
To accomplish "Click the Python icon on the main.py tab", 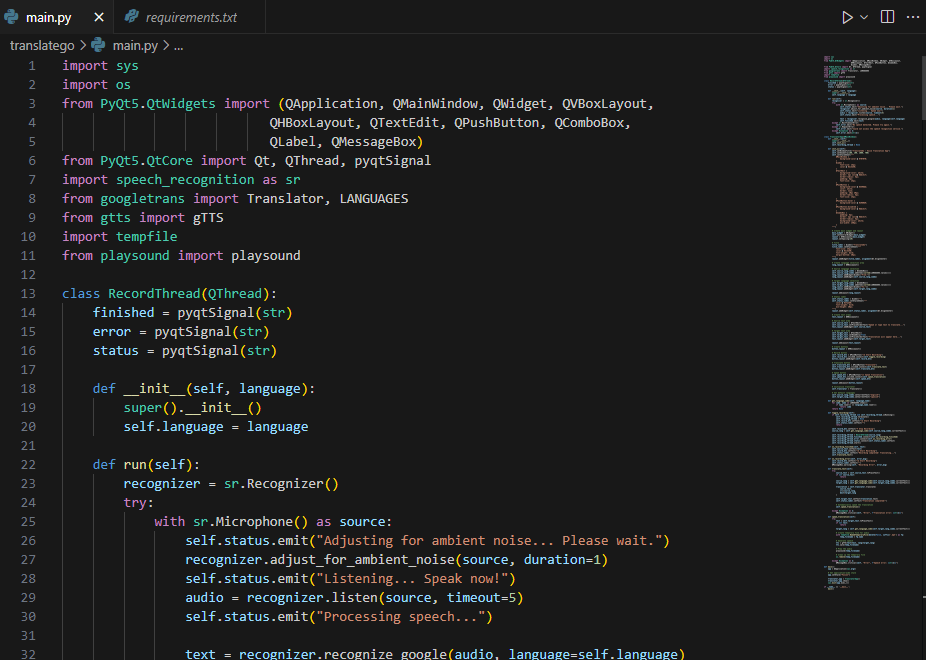I will [x=14, y=18].
